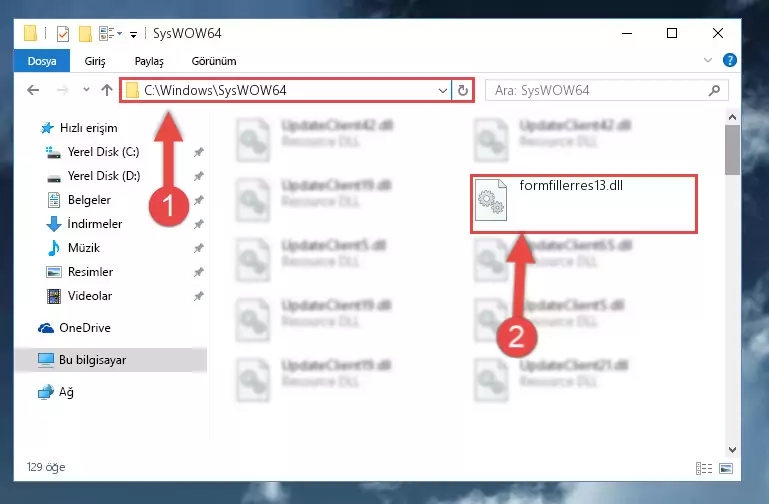Go up one folder level

coord(107,90)
